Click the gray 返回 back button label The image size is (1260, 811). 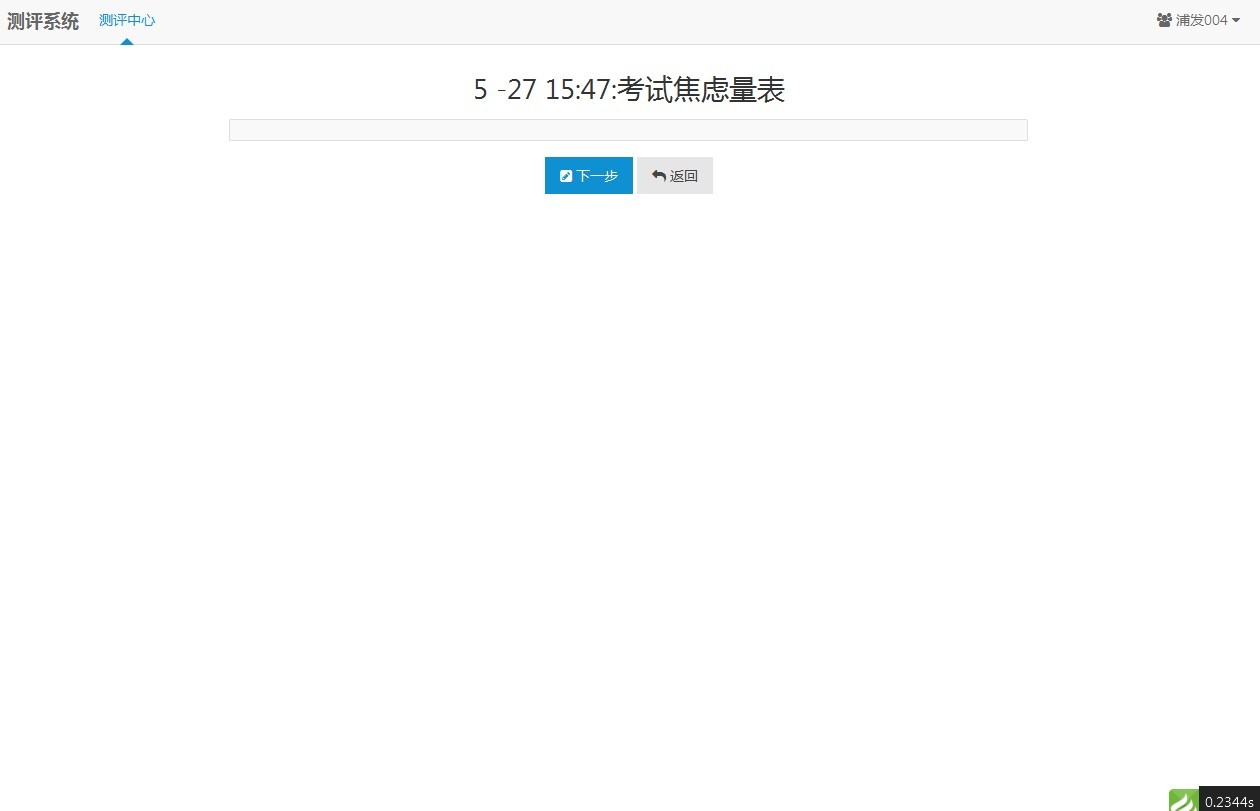click(x=684, y=176)
